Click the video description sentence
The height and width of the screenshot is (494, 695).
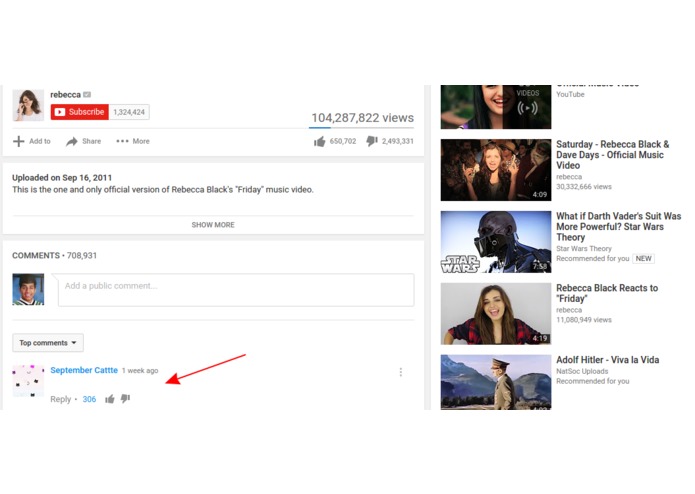163,190
